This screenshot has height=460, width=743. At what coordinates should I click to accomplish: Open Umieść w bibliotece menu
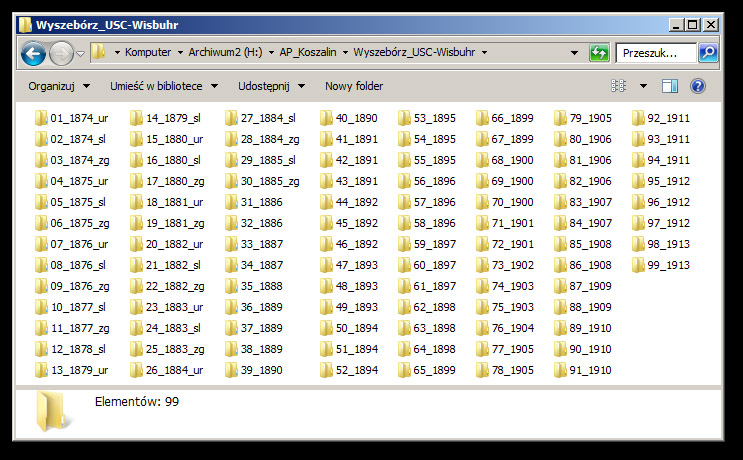click(163, 86)
